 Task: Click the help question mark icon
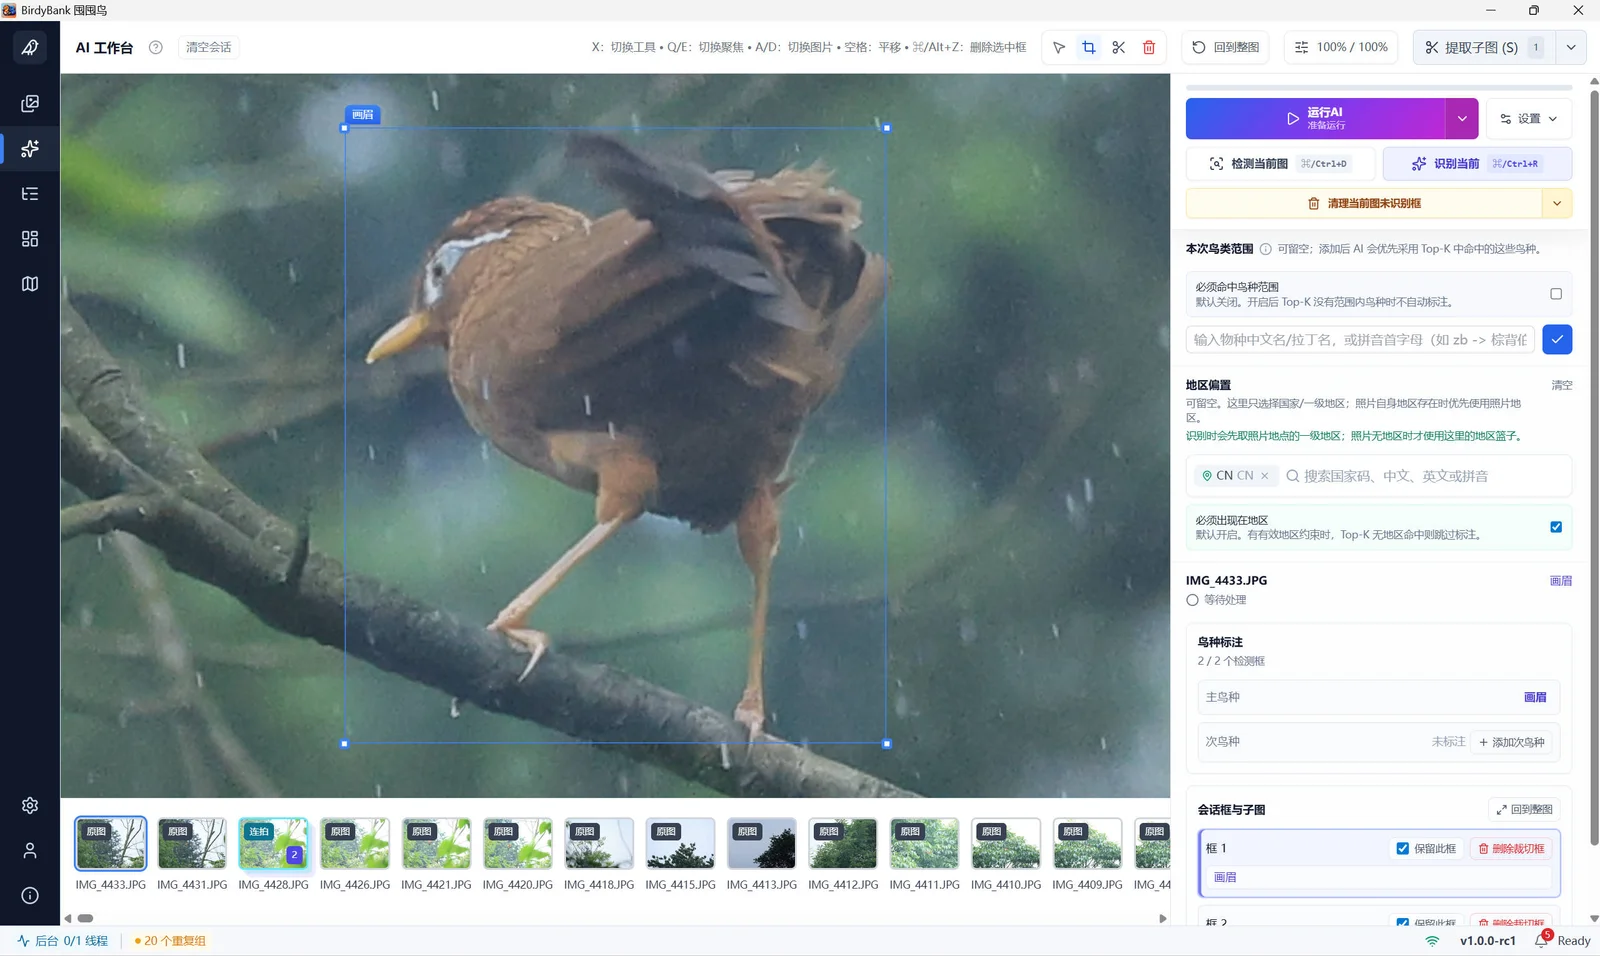tap(156, 47)
